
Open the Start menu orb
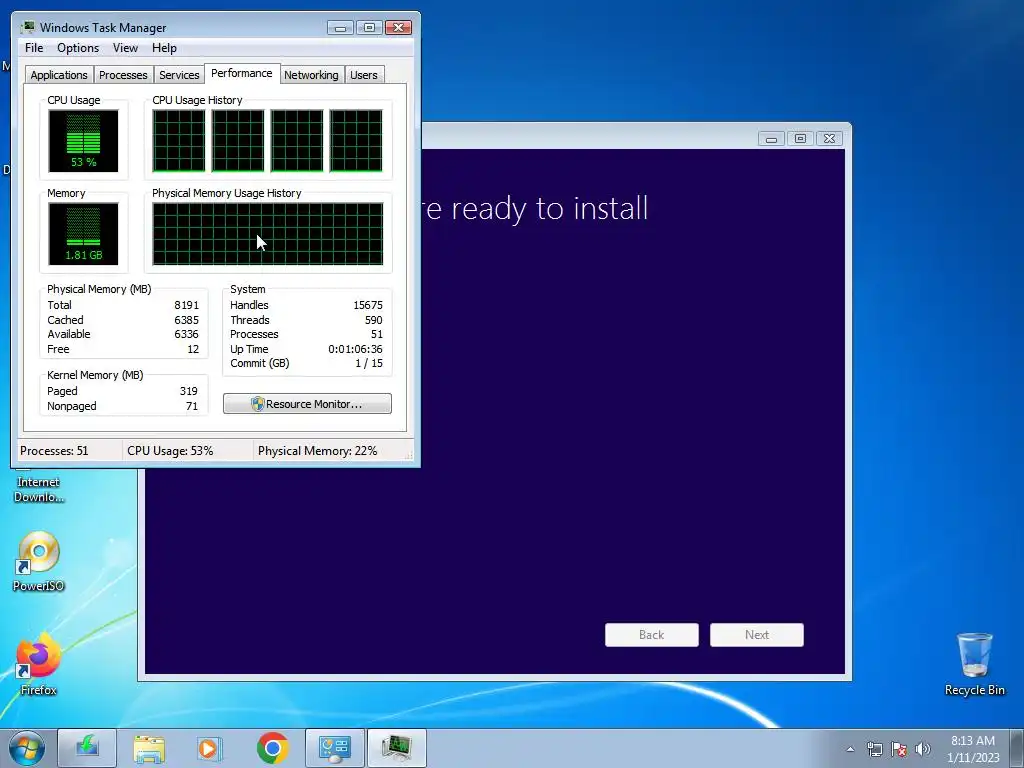pos(27,748)
